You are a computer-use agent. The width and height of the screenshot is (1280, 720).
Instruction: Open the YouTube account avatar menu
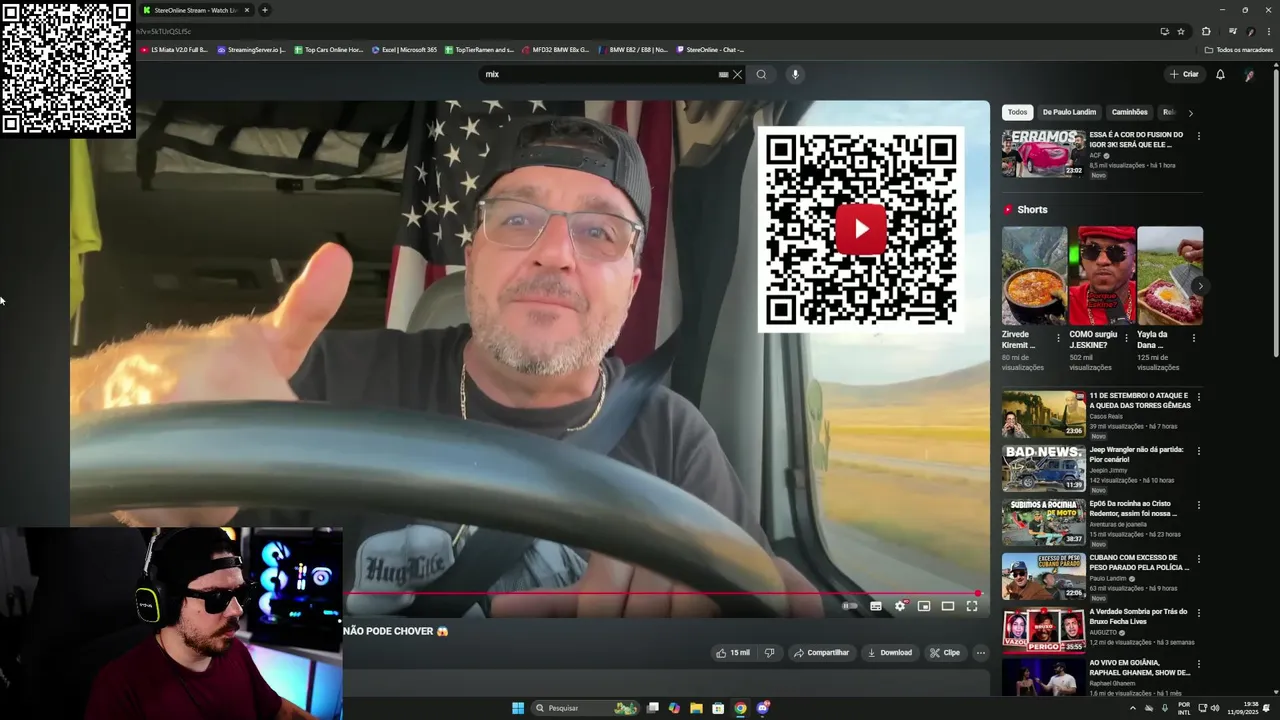click(x=1249, y=75)
